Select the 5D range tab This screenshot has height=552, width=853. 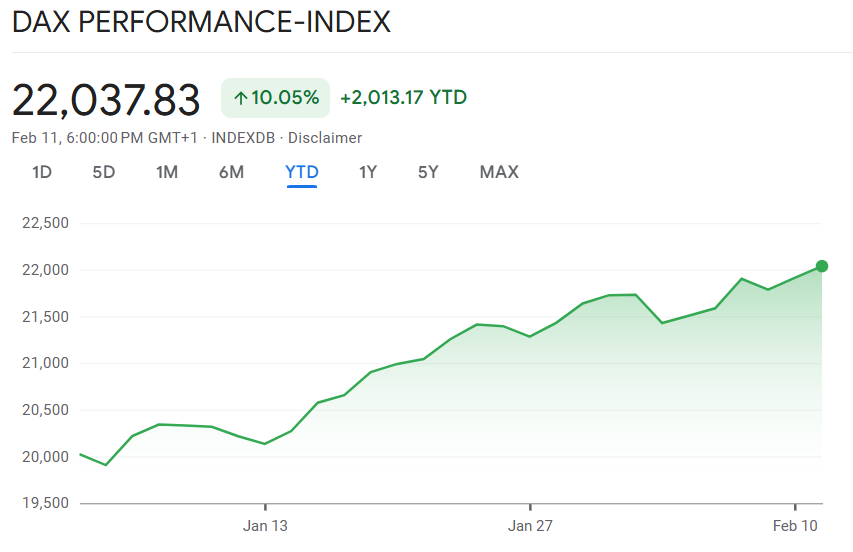(104, 172)
